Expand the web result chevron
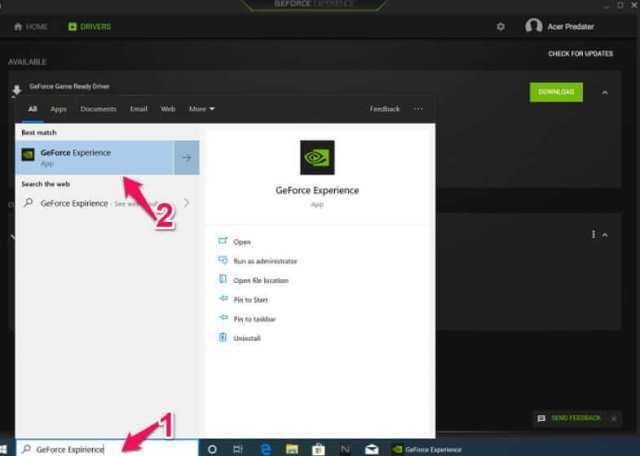 (x=187, y=203)
